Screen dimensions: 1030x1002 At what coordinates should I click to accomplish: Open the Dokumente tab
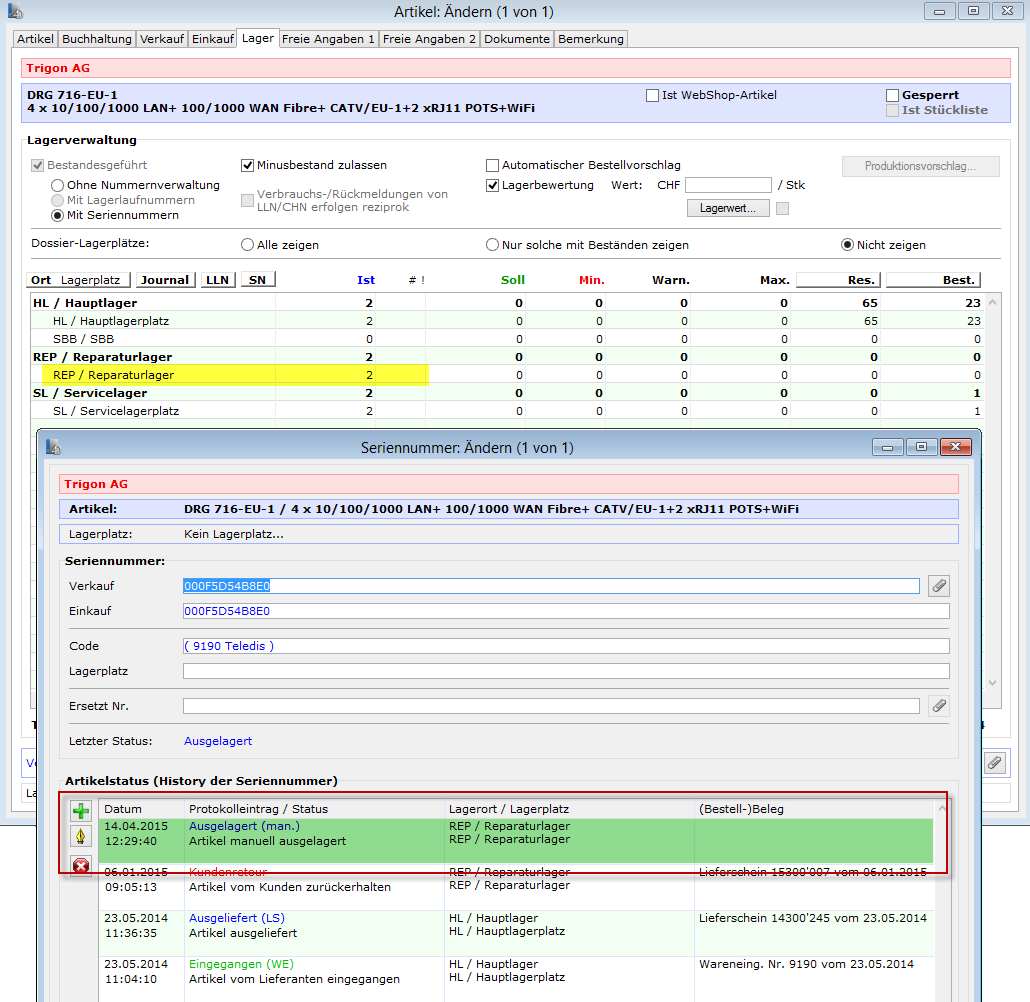point(517,39)
